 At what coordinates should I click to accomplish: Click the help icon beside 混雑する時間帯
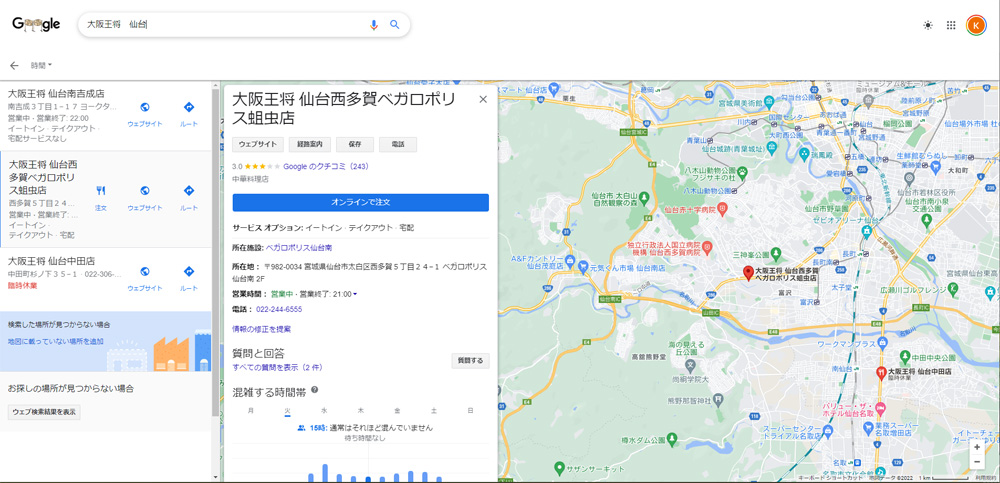point(314,390)
